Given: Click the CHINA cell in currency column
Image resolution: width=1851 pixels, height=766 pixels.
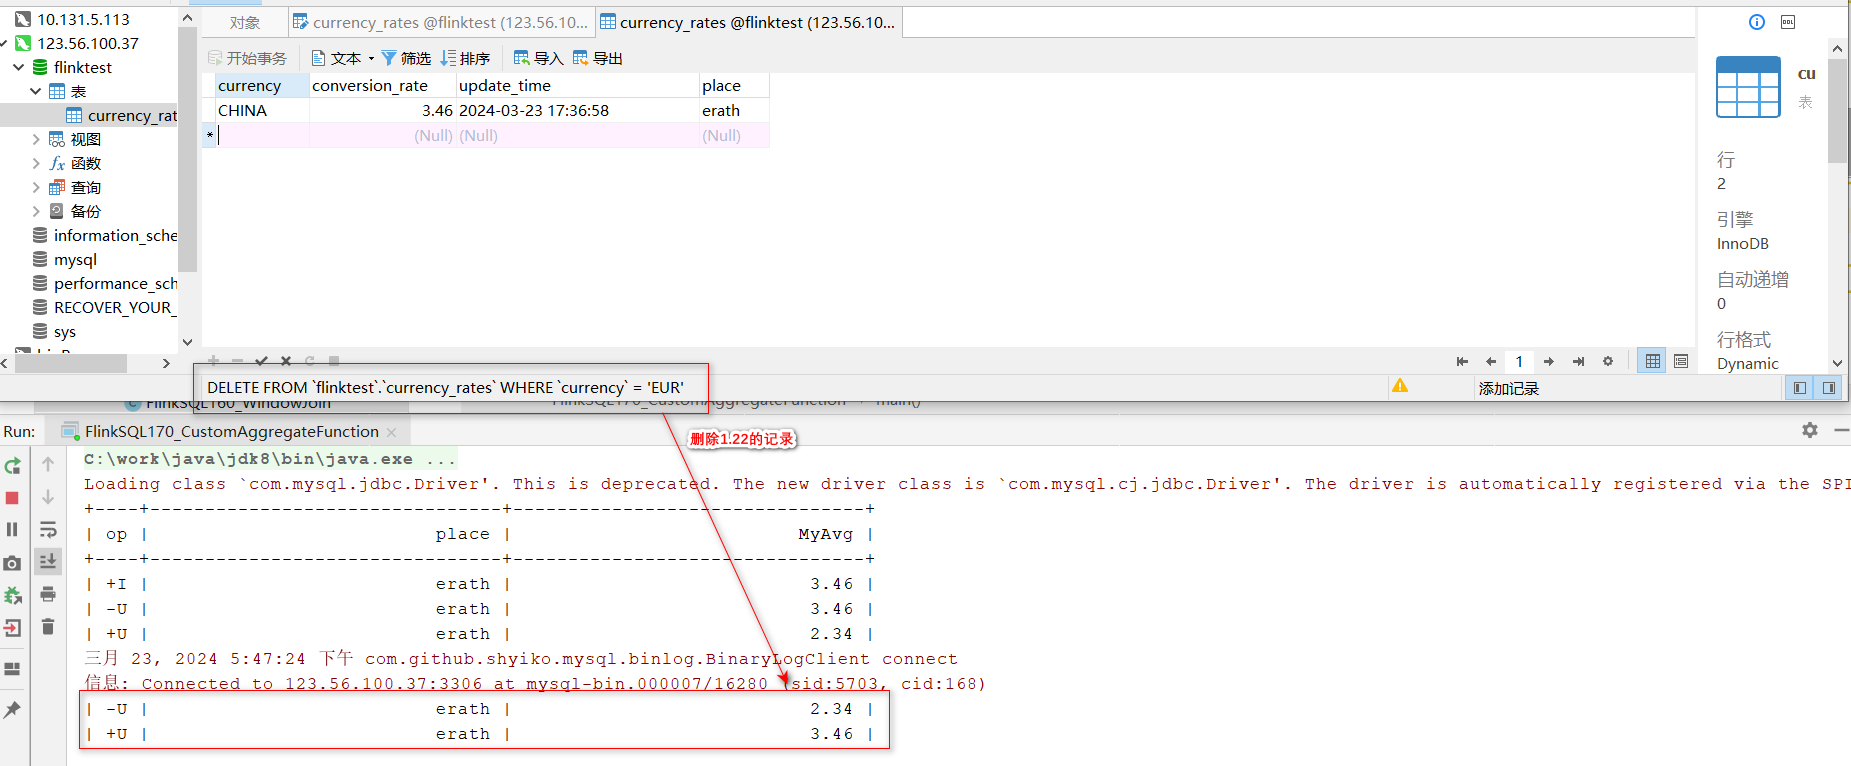Looking at the screenshot, I should [262, 110].
